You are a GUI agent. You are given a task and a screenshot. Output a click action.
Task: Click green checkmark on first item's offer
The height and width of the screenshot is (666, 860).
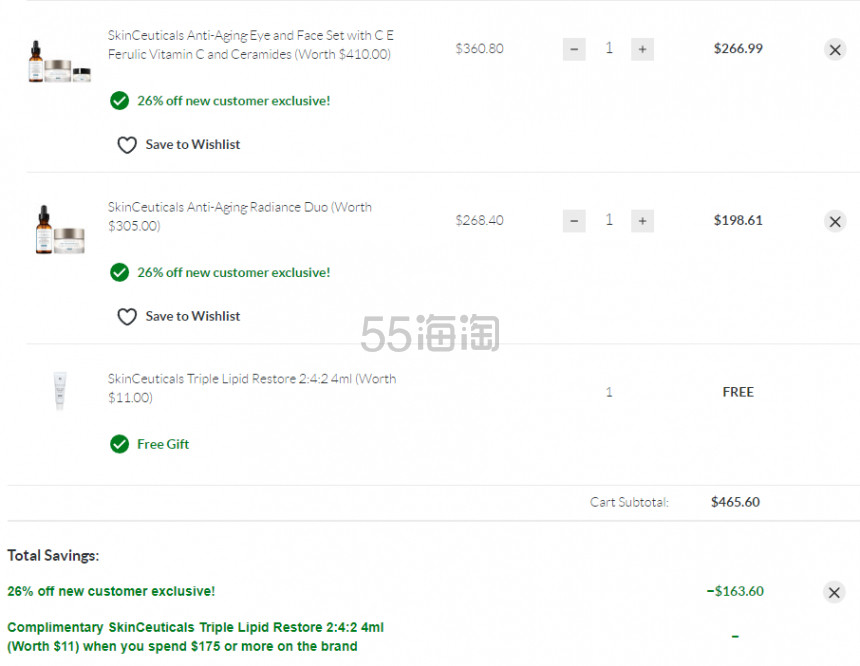coord(119,101)
